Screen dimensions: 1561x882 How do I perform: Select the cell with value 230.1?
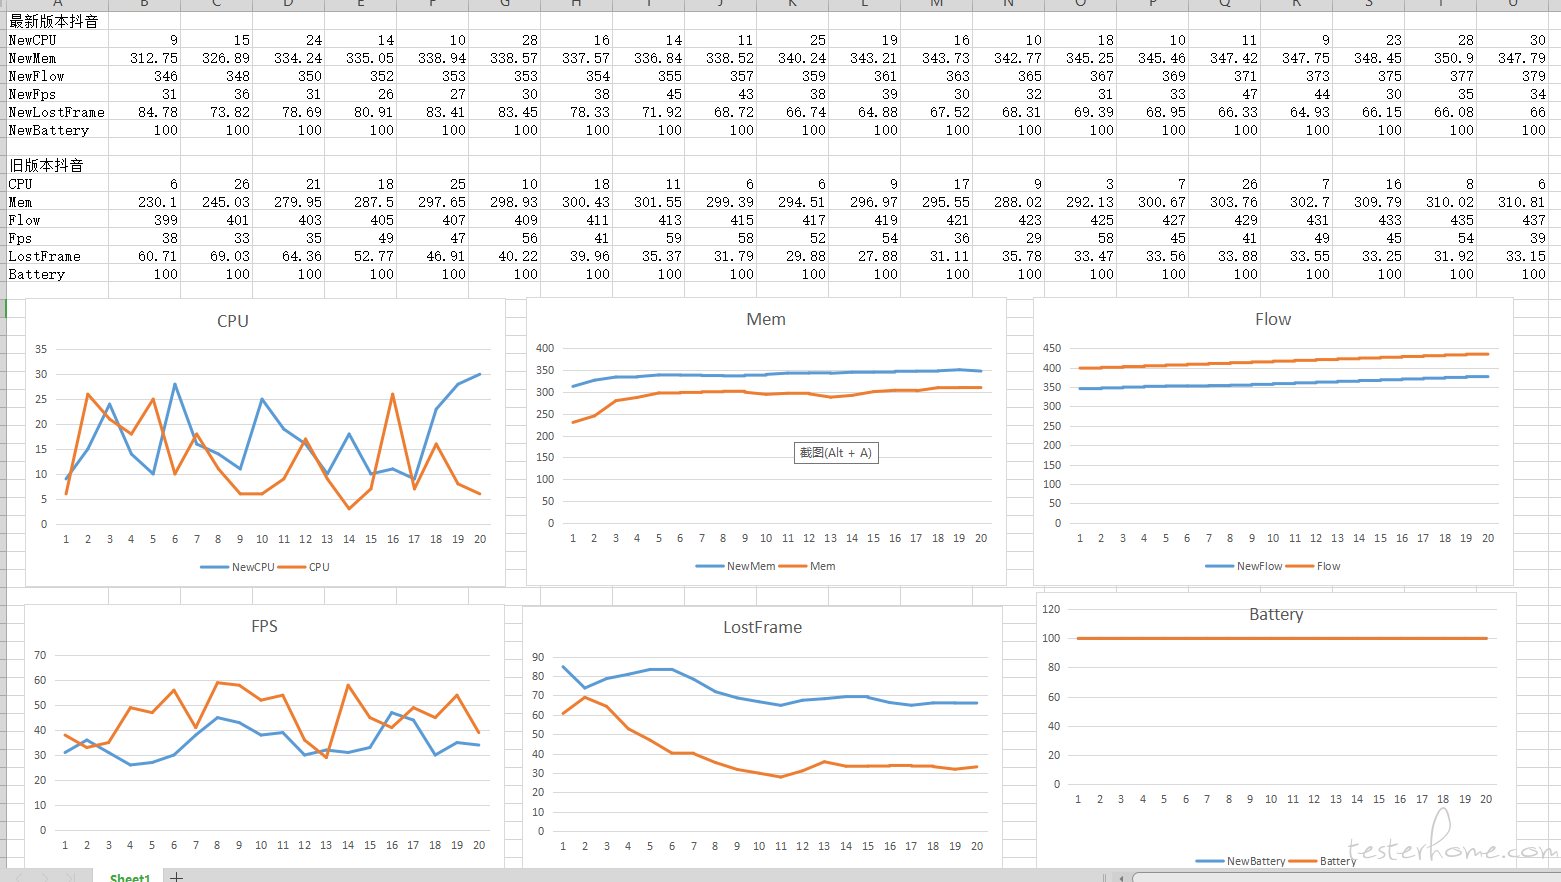coord(145,201)
